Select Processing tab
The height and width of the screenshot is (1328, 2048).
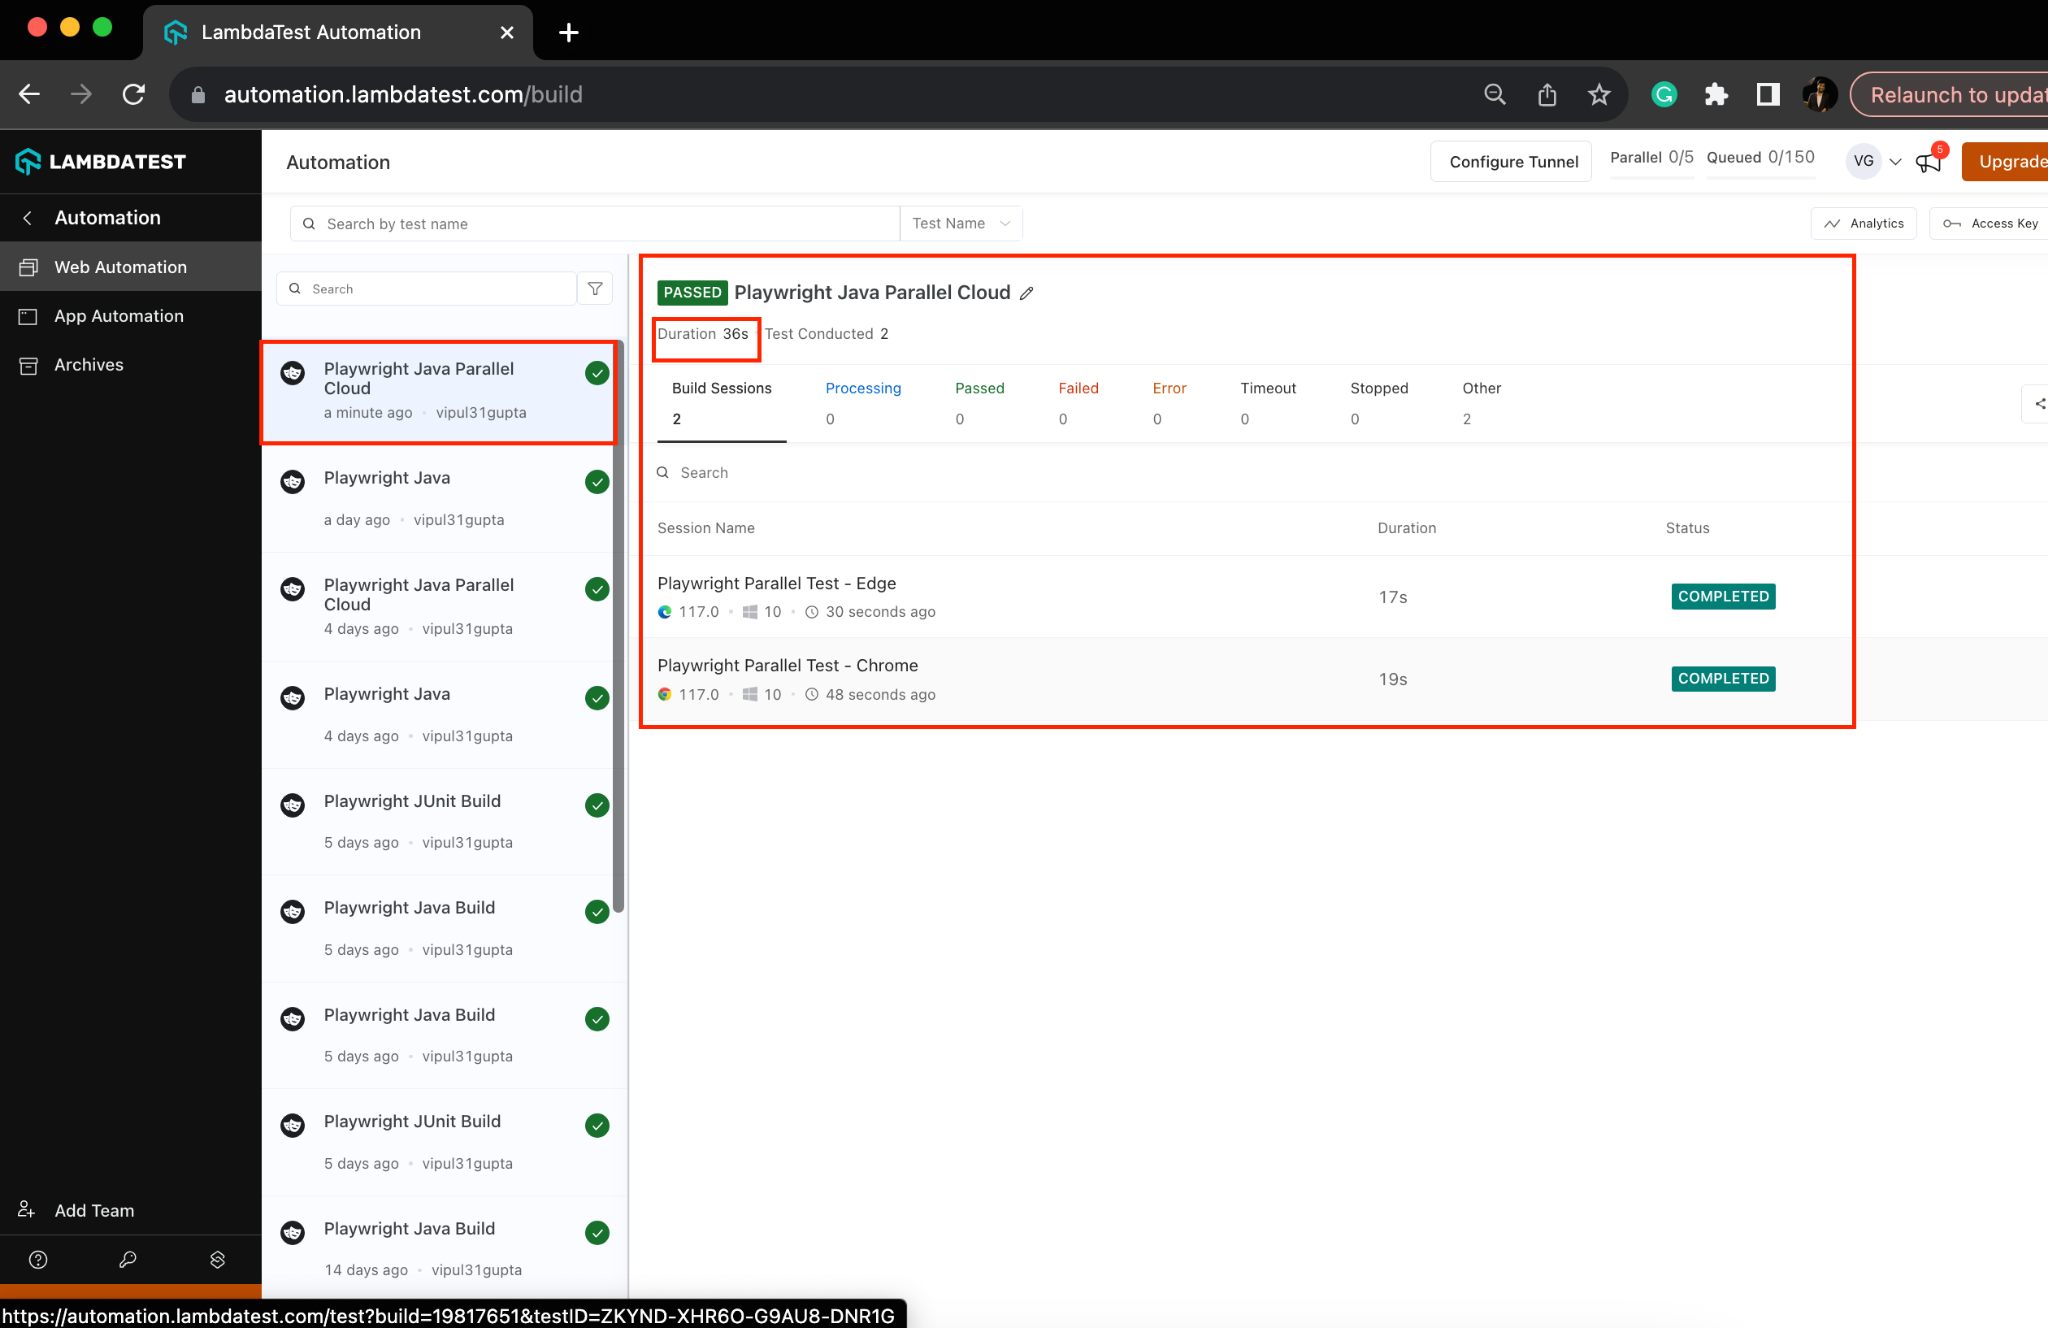coord(863,403)
